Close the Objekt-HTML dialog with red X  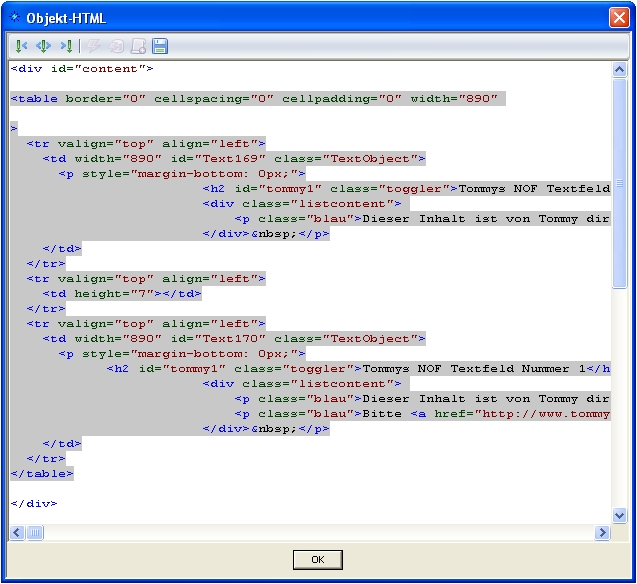click(618, 18)
